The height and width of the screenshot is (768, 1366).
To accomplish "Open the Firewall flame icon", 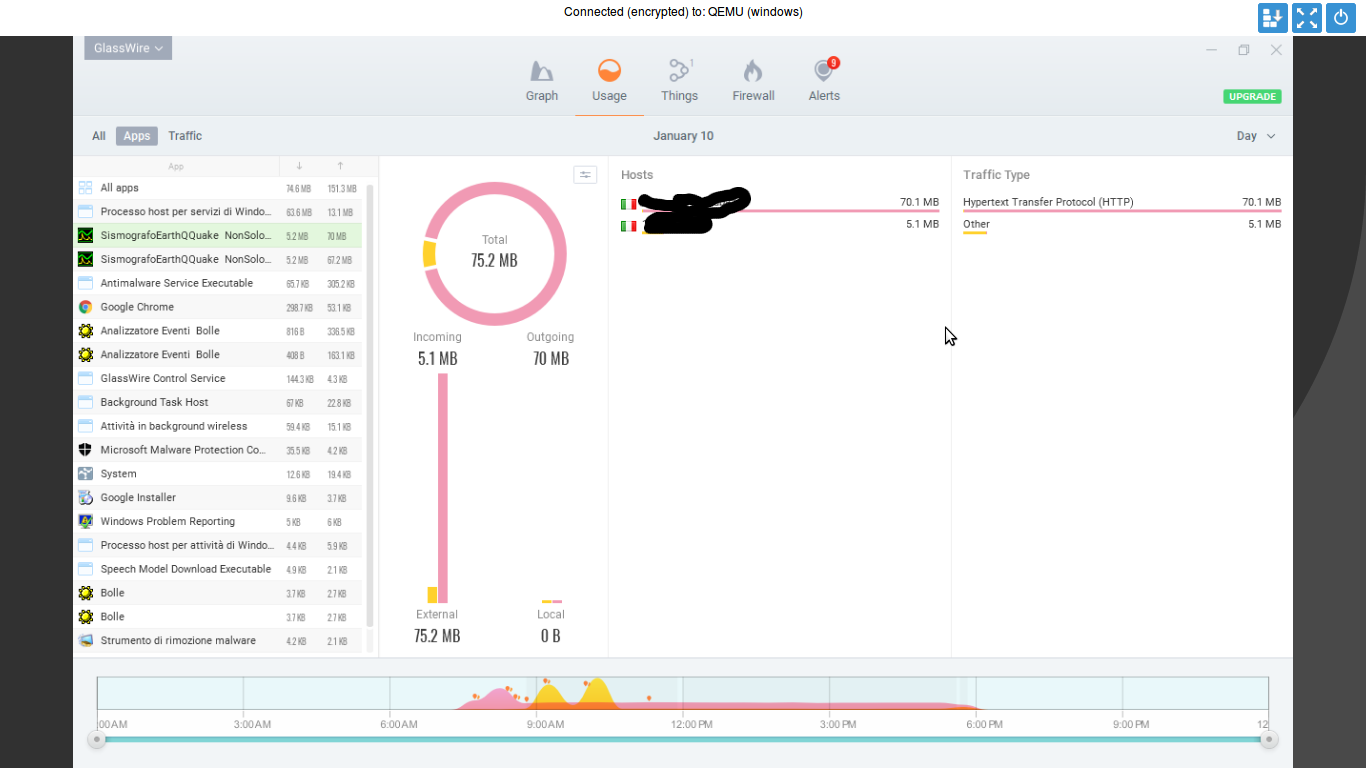I will pyautogui.click(x=753, y=71).
